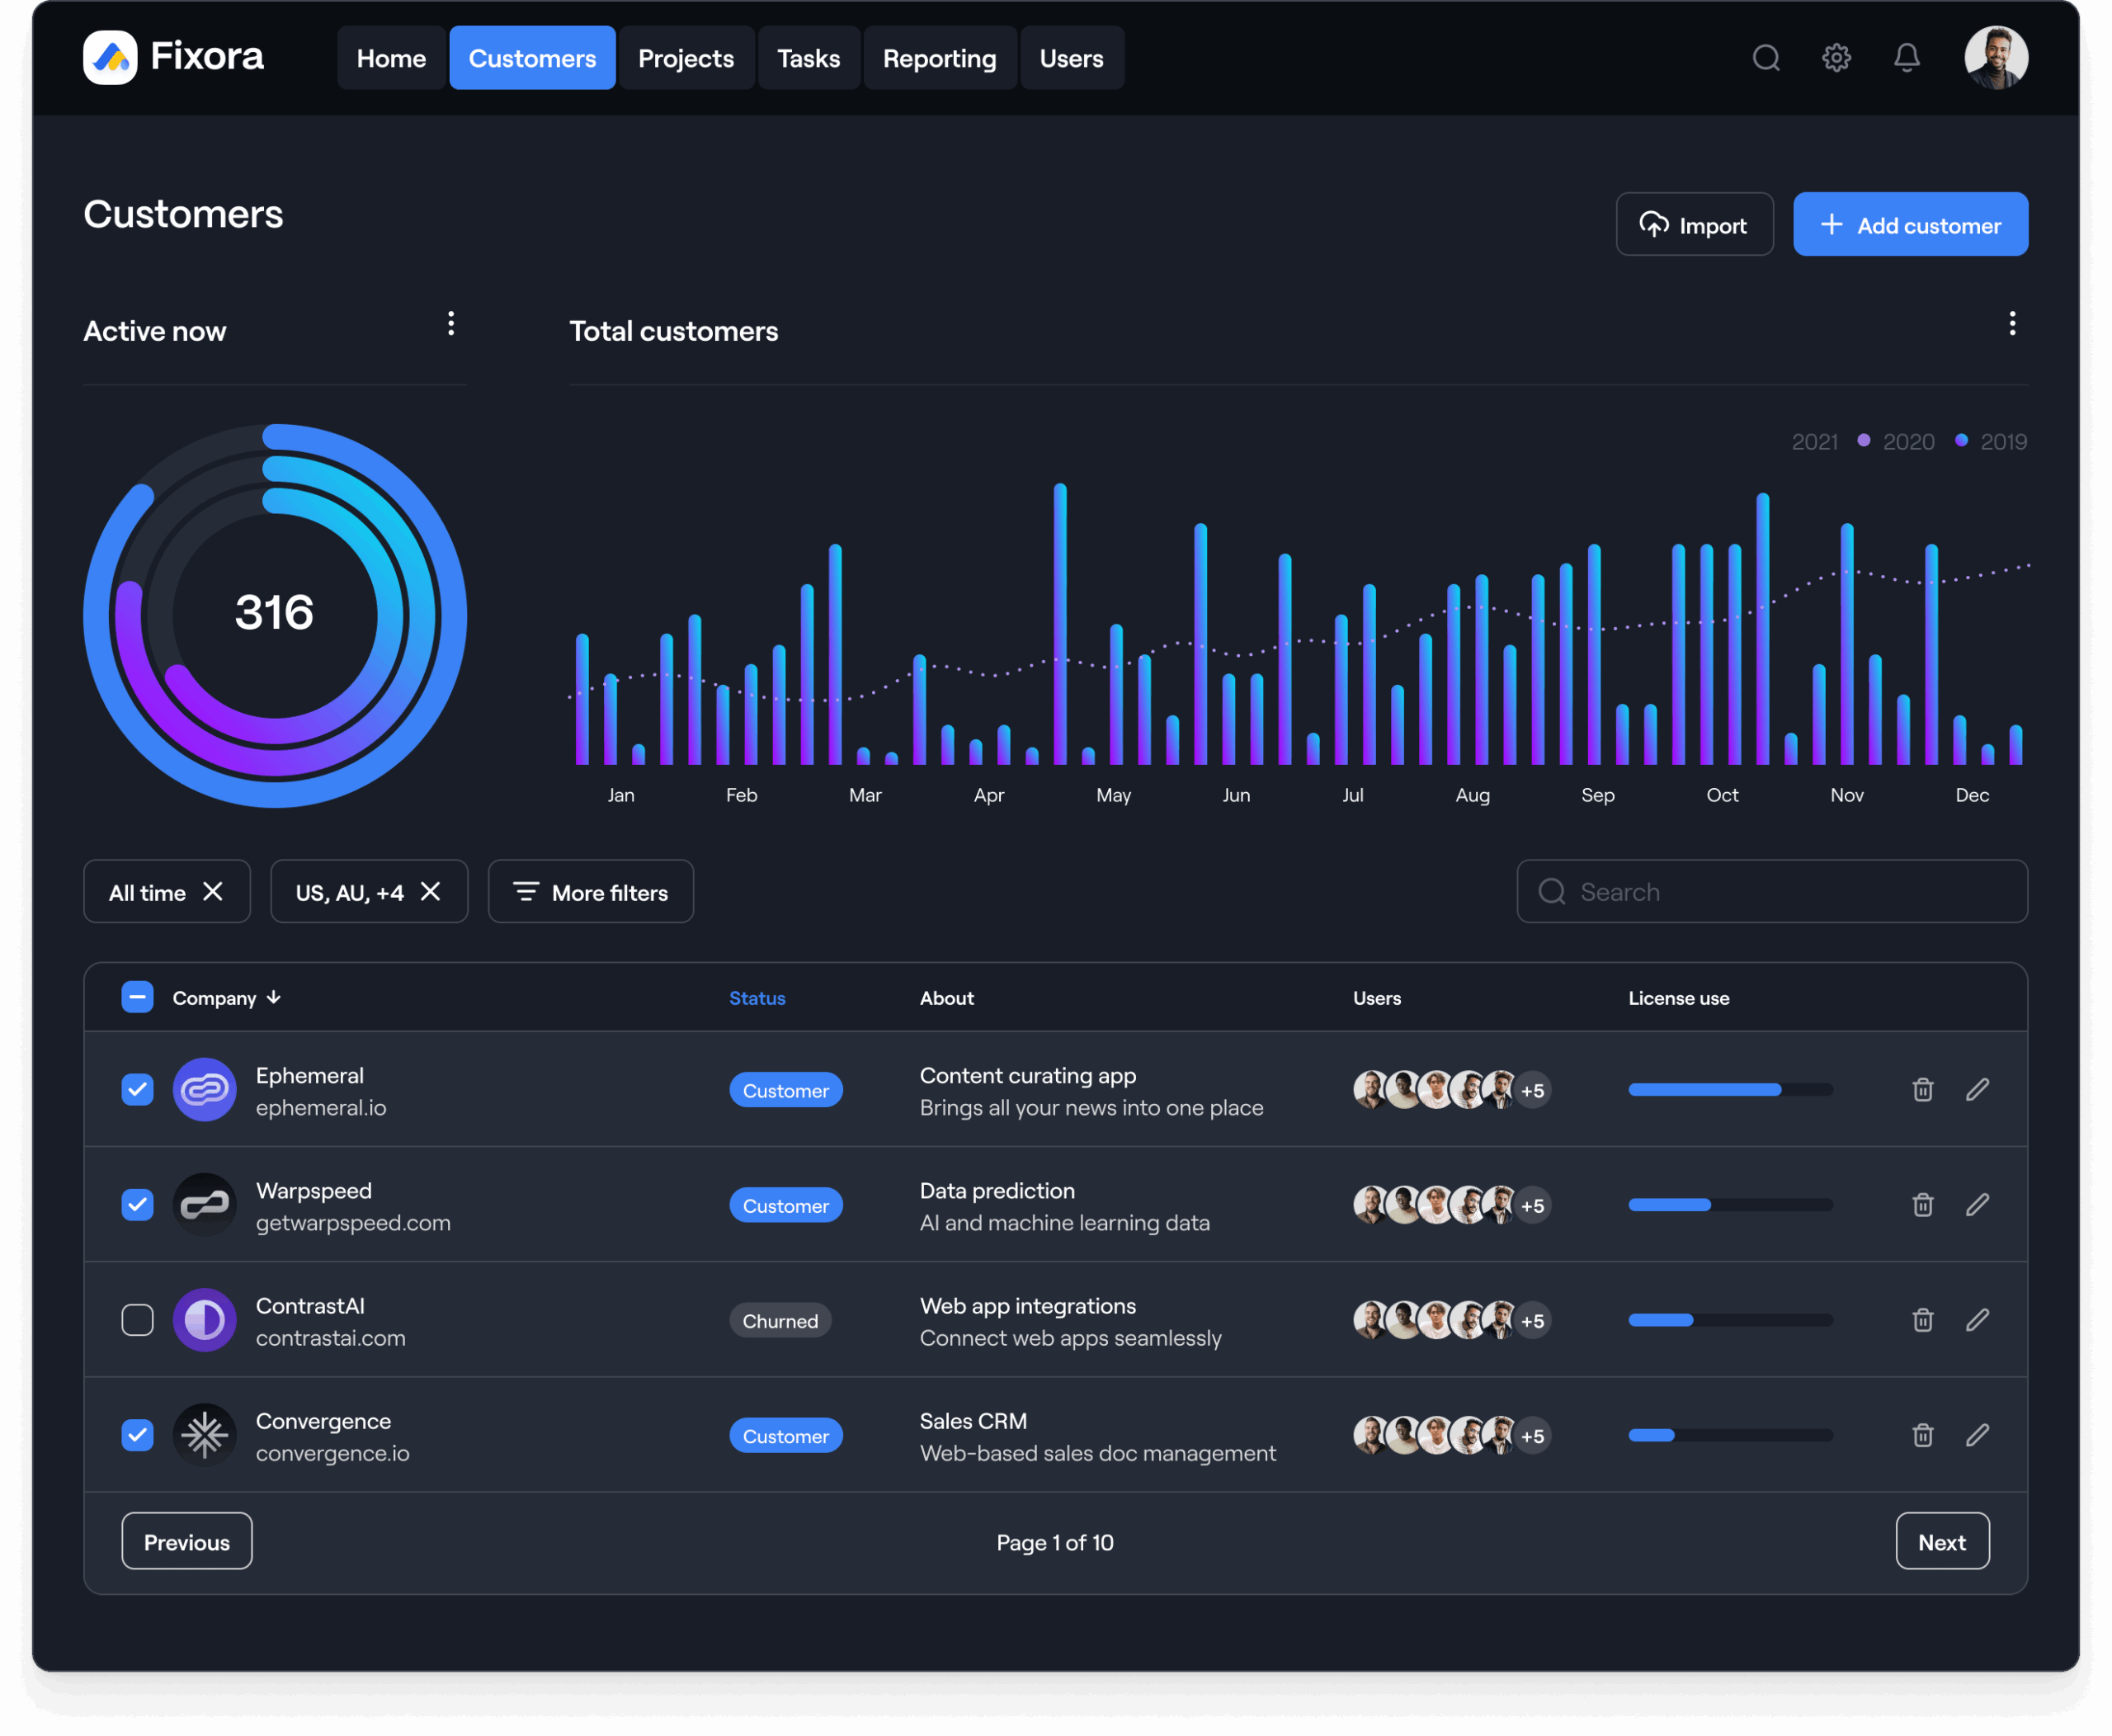Go to the Projects tab
Viewport: 2112px width, 1736px height.
pyautogui.click(x=686, y=58)
